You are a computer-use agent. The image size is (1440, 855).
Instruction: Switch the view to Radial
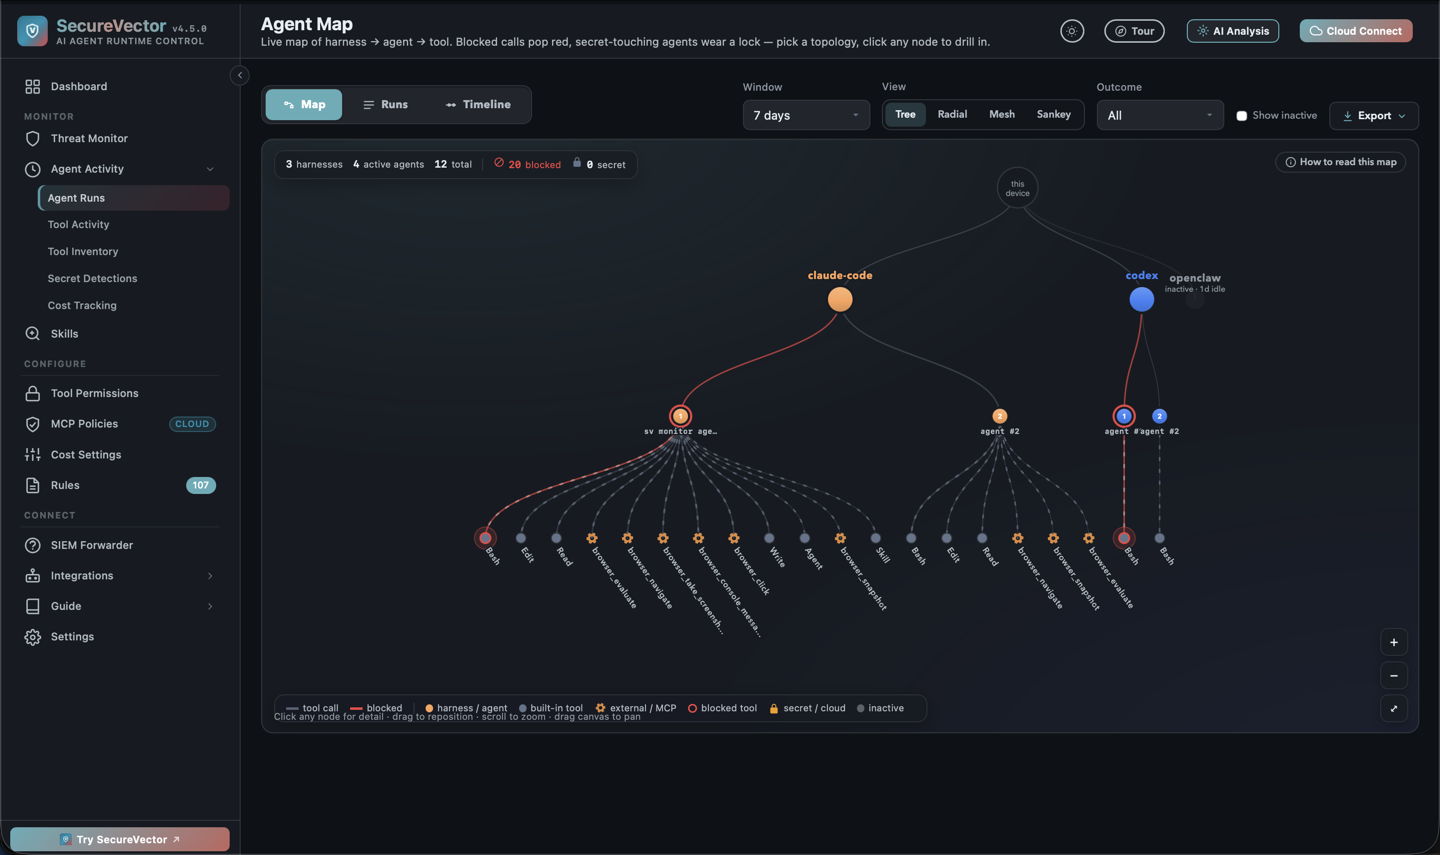click(952, 115)
